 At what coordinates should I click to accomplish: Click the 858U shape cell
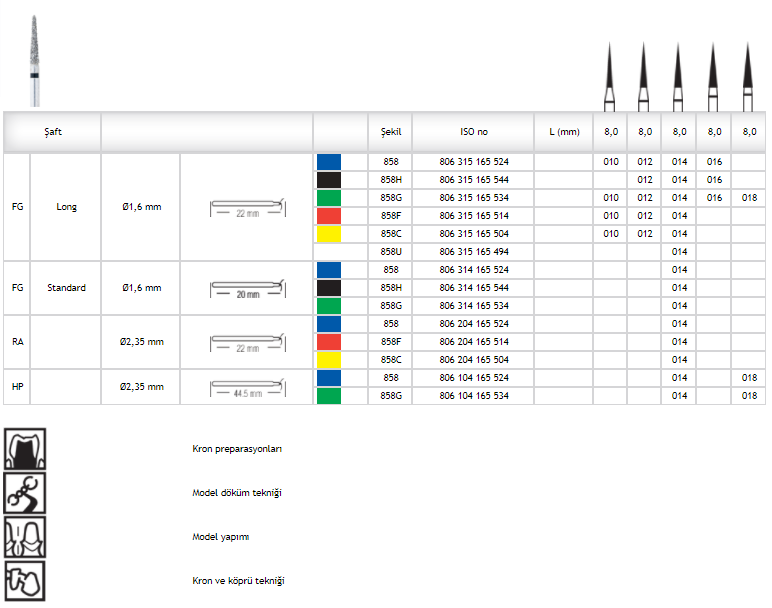click(390, 252)
